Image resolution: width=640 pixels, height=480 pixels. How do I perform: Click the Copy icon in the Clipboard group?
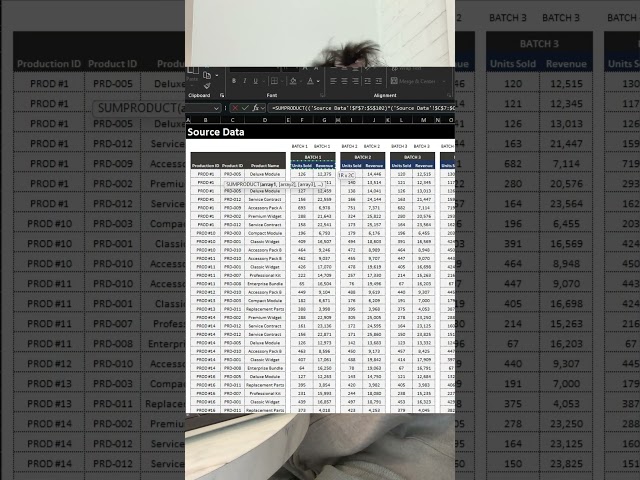point(207,75)
